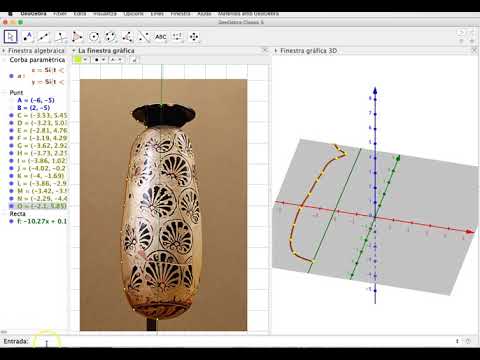Collapse the Finestra algebraica panel
Image resolution: width=480 pixels, height=360 pixels.
(4, 51)
